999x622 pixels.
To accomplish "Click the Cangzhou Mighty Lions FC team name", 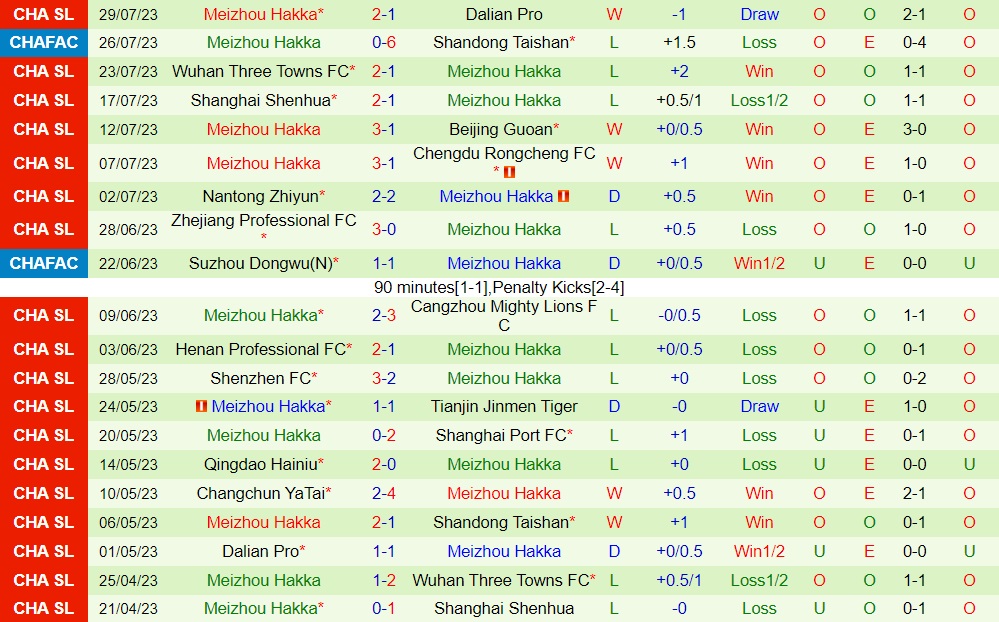I will click(504, 316).
